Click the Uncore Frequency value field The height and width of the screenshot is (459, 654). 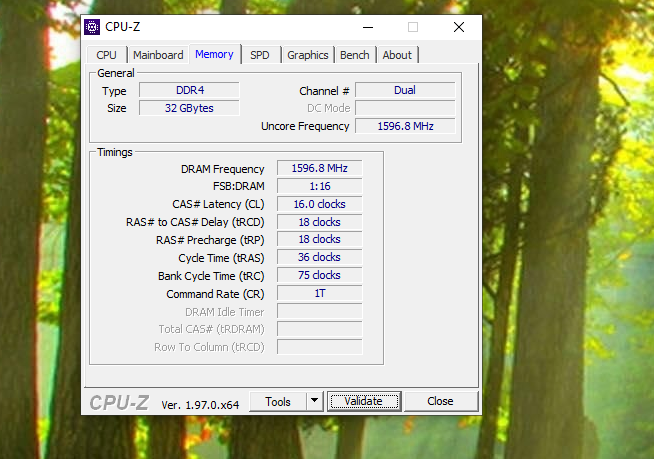pos(405,126)
